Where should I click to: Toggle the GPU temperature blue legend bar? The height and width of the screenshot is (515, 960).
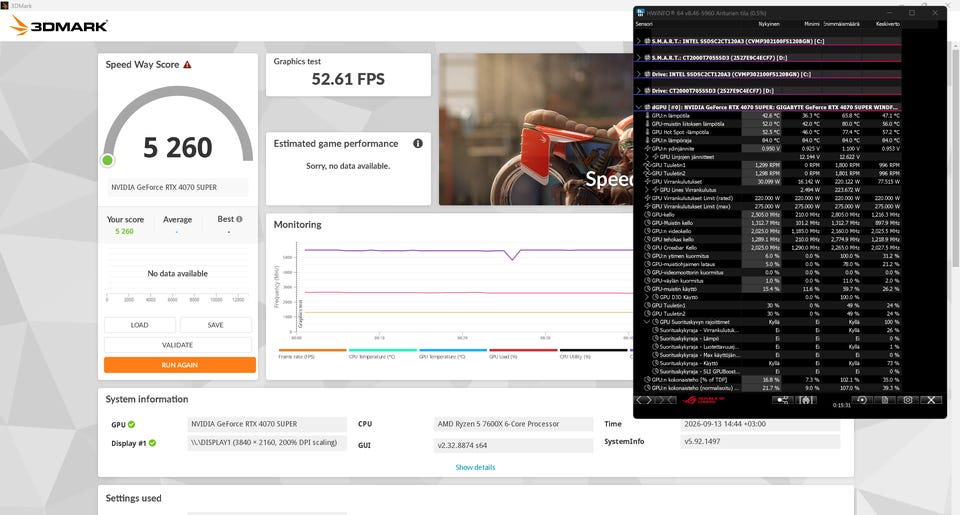[x=453, y=350]
